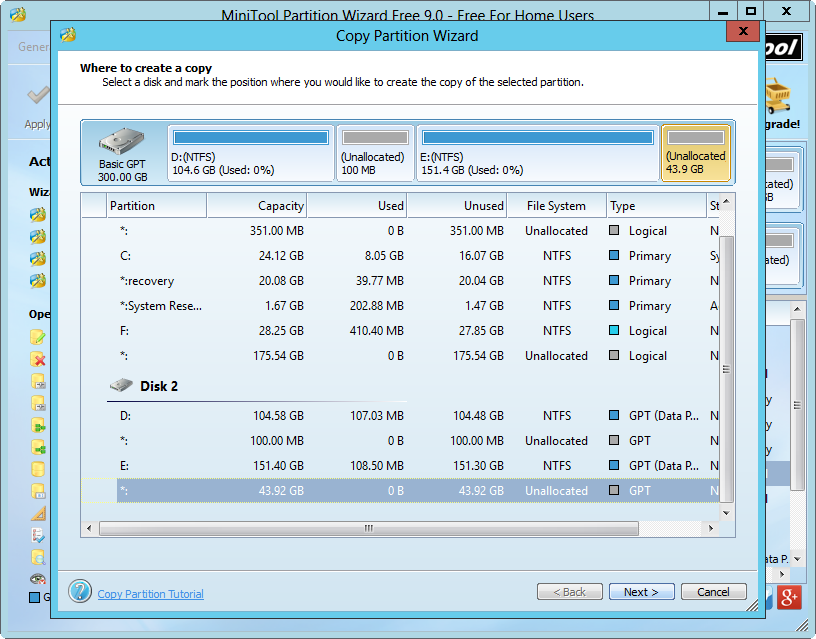Click the 8.05 GB used cell

pos(384,255)
